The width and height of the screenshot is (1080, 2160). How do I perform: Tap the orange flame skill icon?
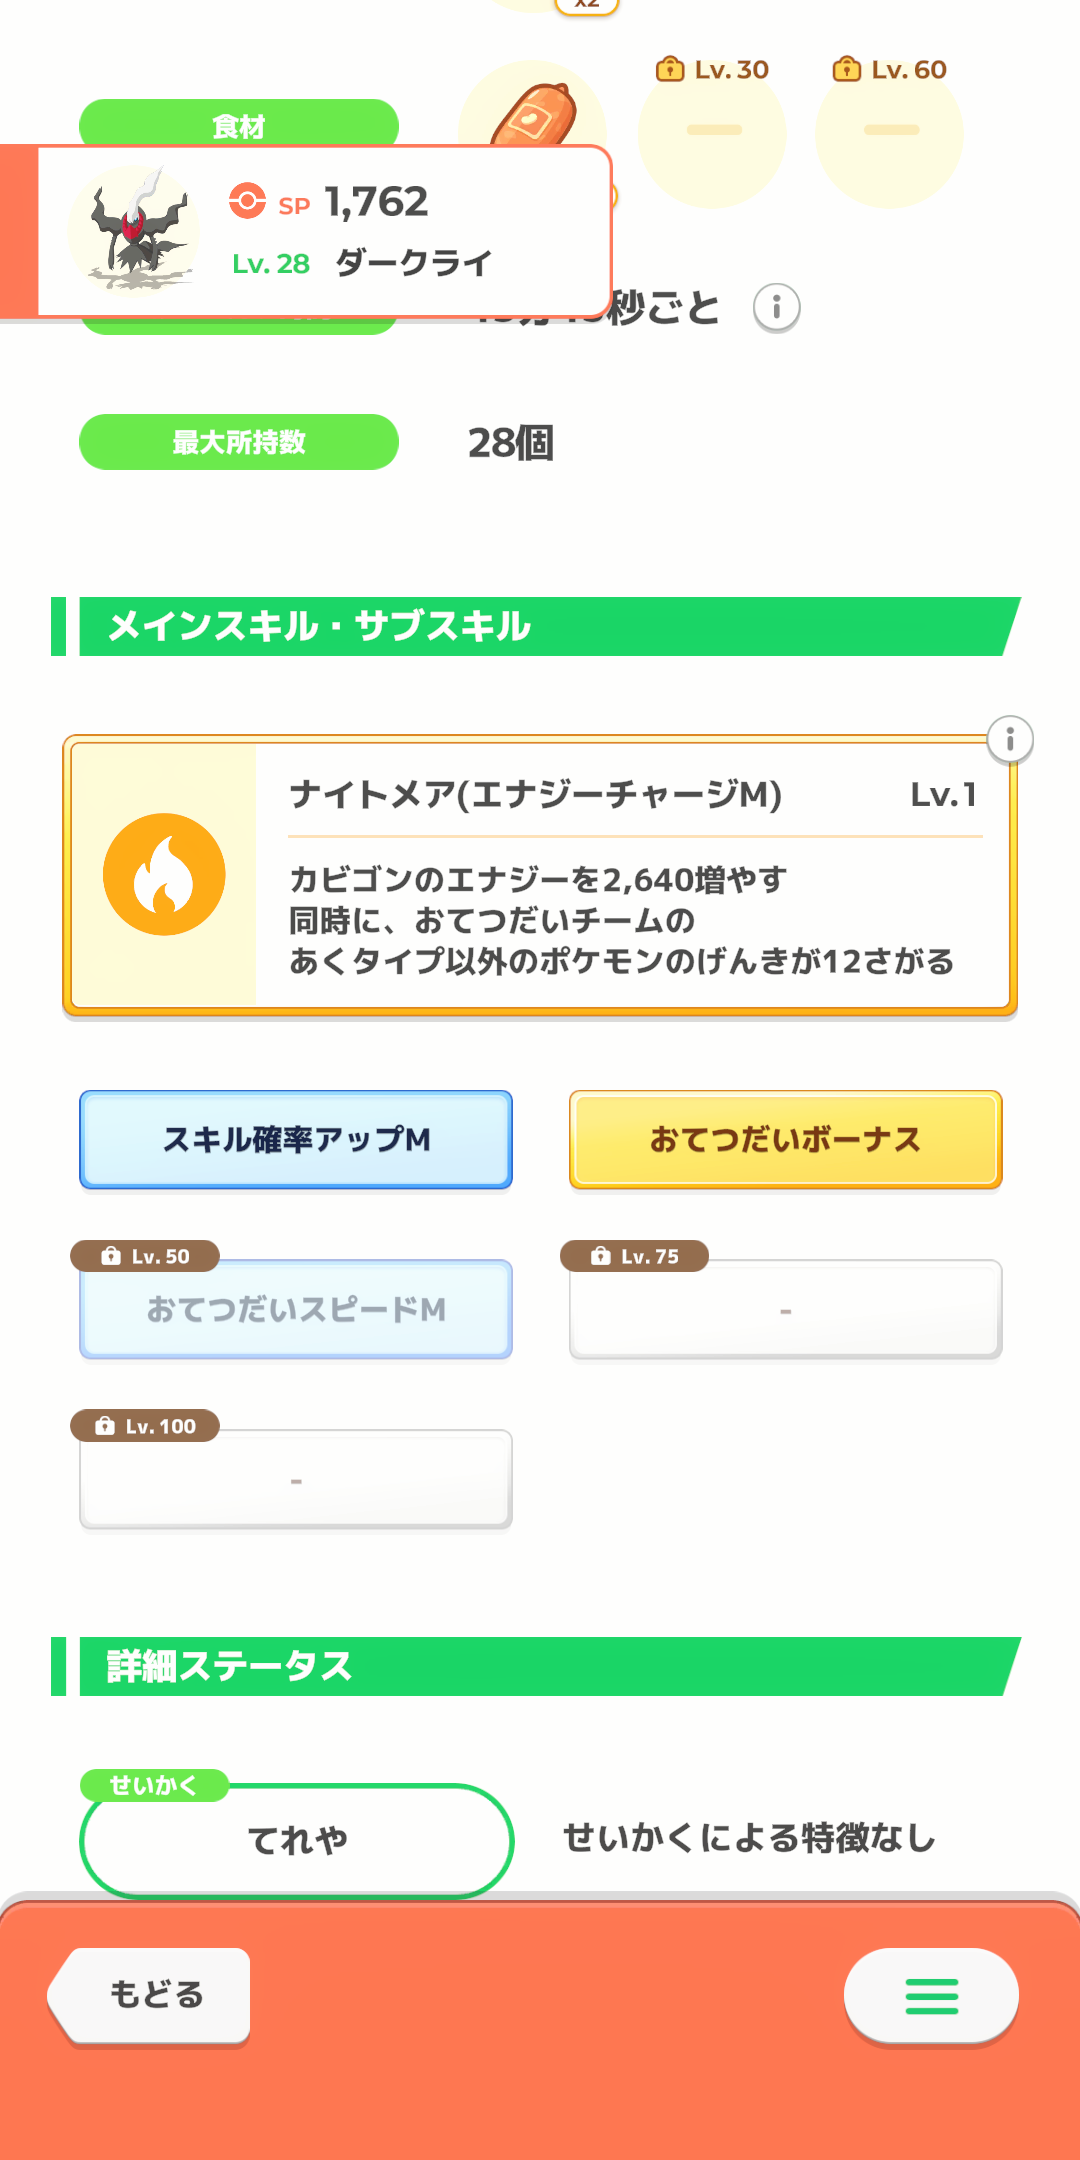point(164,875)
